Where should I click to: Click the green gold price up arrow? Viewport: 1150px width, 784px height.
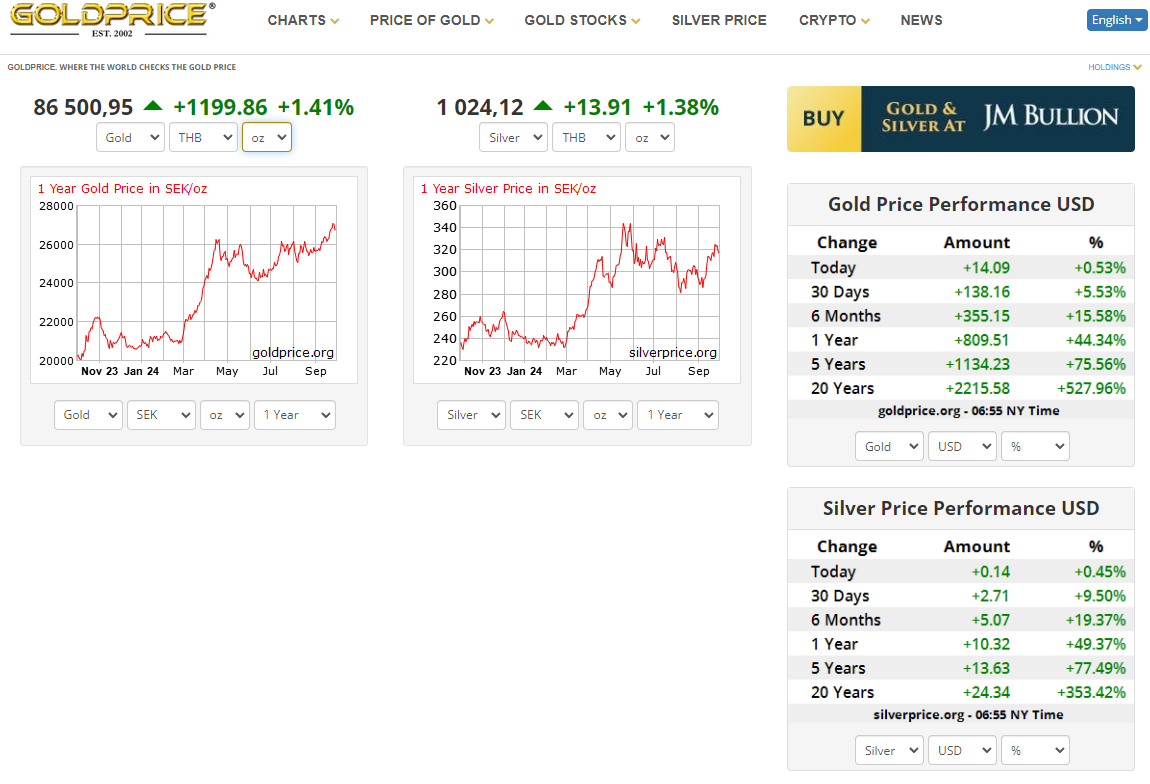[x=152, y=106]
